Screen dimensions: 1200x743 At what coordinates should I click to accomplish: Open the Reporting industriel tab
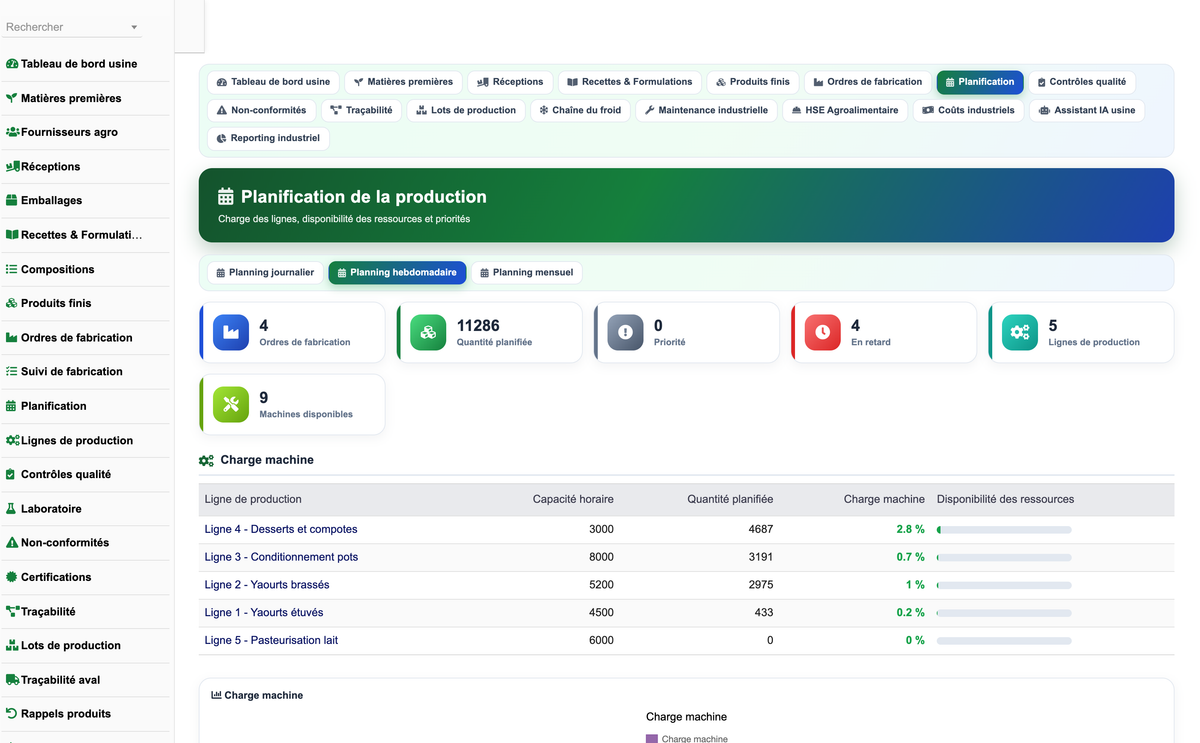pos(268,138)
